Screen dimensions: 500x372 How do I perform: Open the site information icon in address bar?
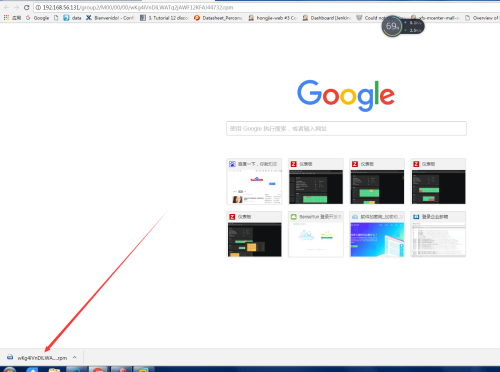pyautogui.click(x=38, y=7)
